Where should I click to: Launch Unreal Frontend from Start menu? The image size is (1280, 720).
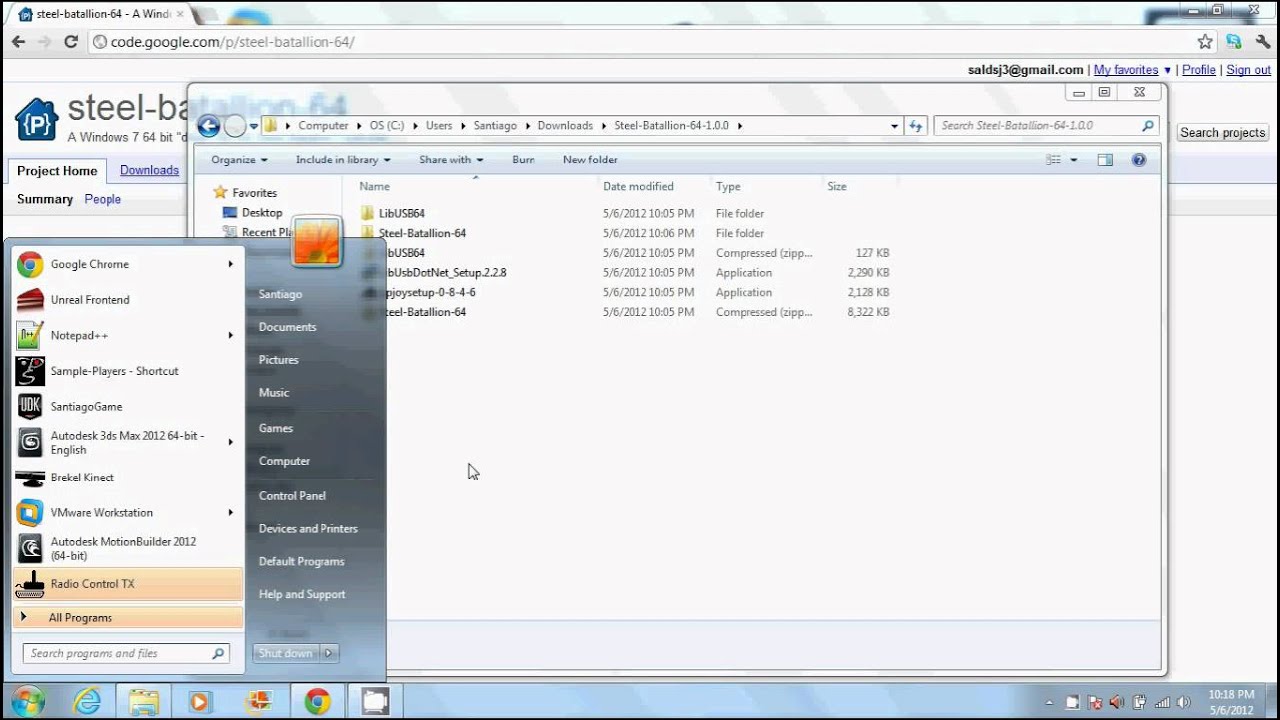(x=127, y=300)
